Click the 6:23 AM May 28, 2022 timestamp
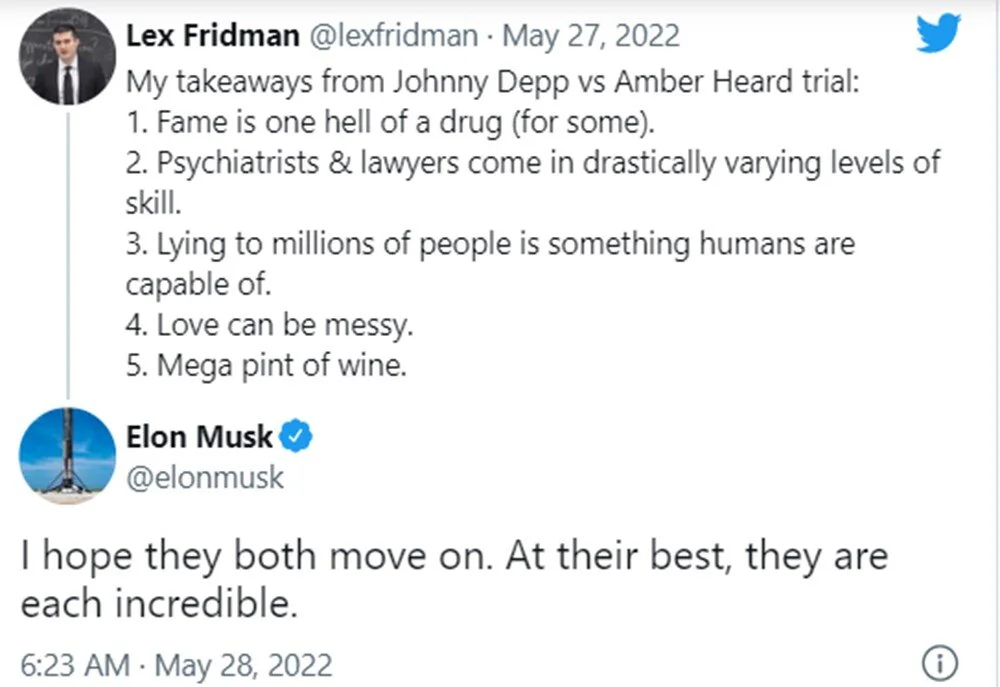The width and height of the screenshot is (1000, 687). (177, 665)
